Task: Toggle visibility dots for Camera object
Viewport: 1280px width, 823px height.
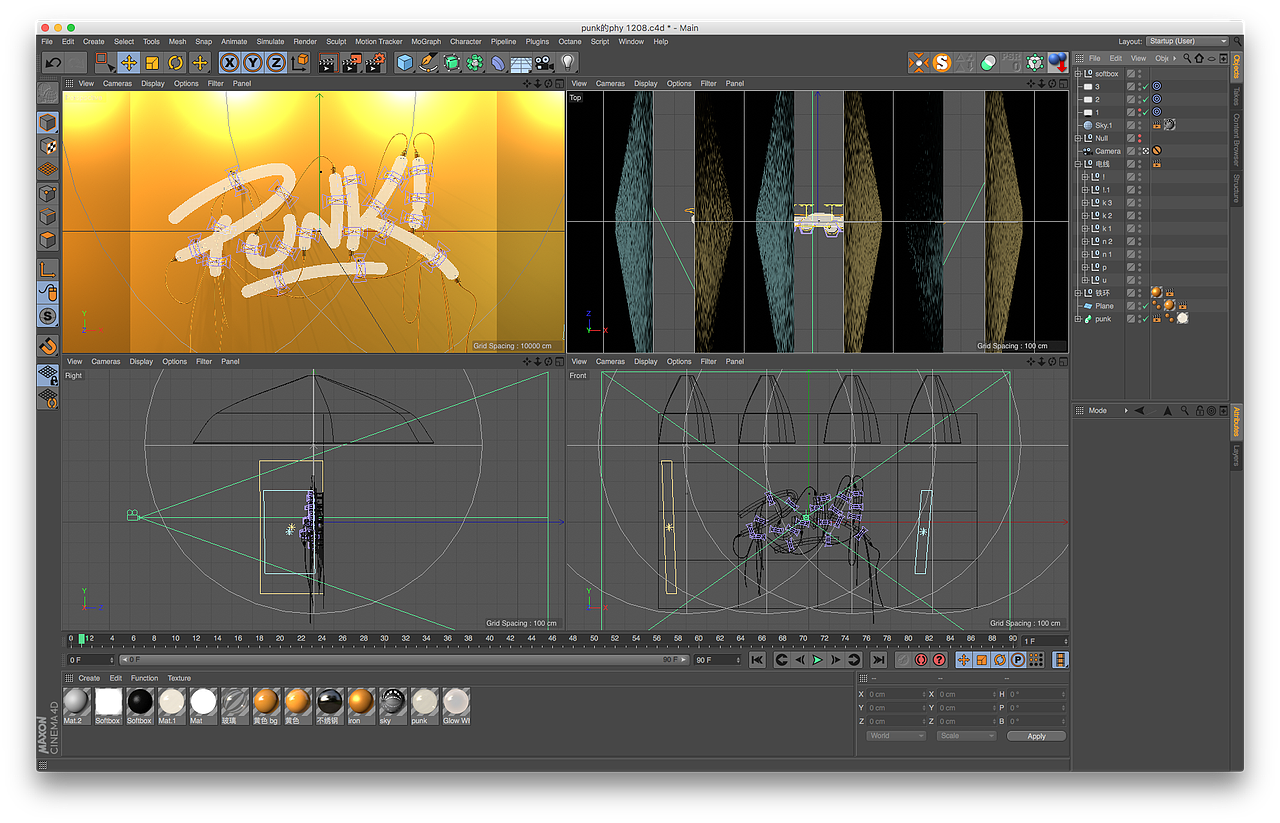Action: click(x=1139, y=151)
